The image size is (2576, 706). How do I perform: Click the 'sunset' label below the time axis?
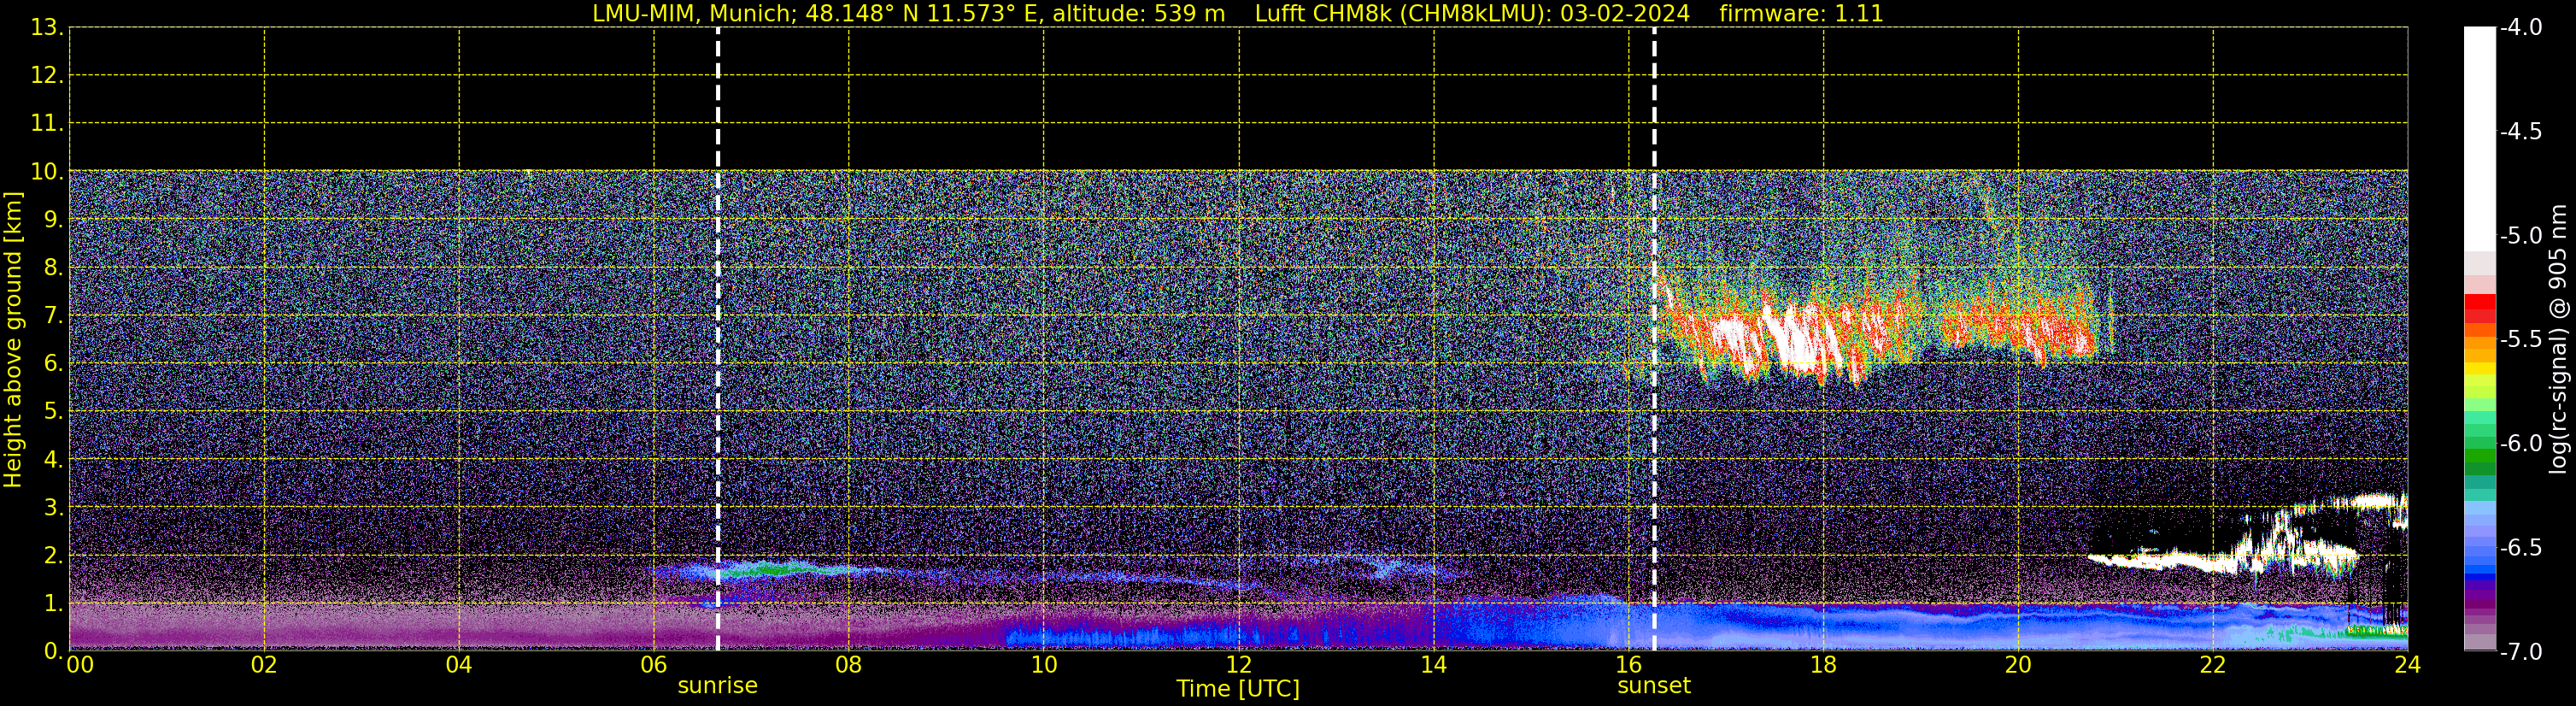pyautogui.click(x=1654, y=686)
